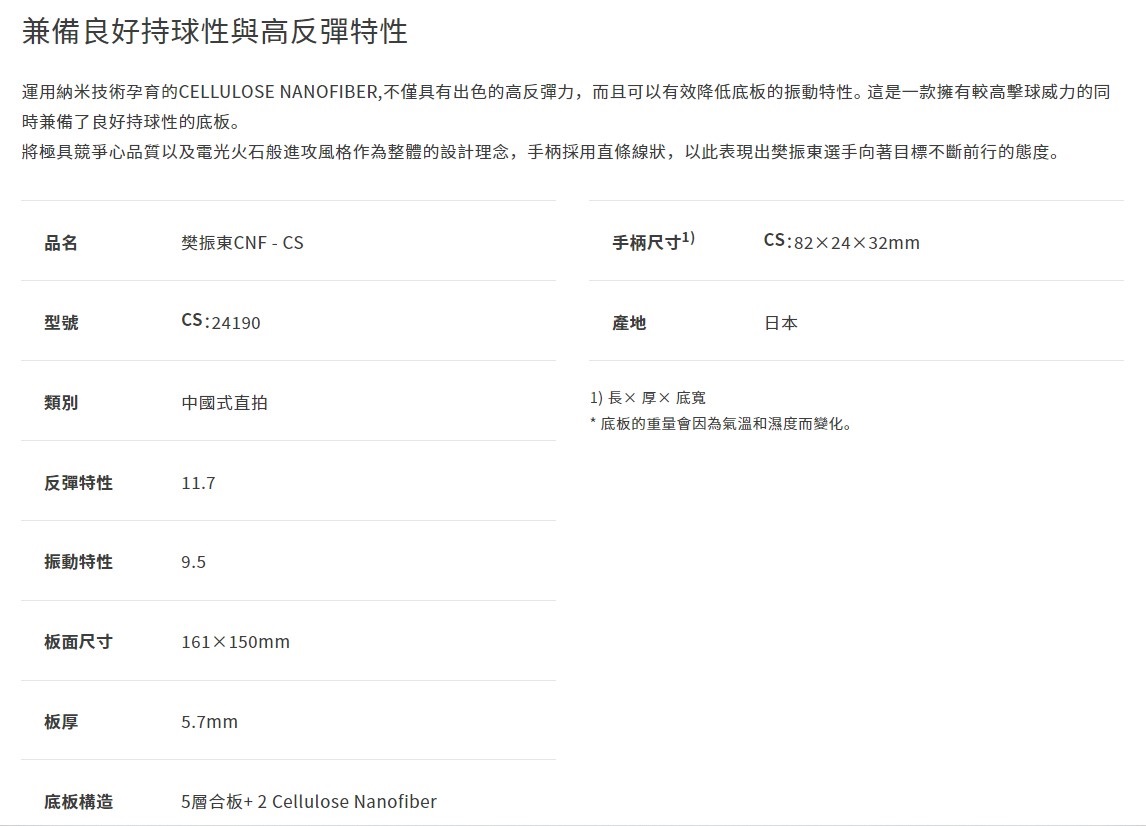Click the 底板構造 label
This screenshot has height=826, width=1146.
tap(78, 802)
